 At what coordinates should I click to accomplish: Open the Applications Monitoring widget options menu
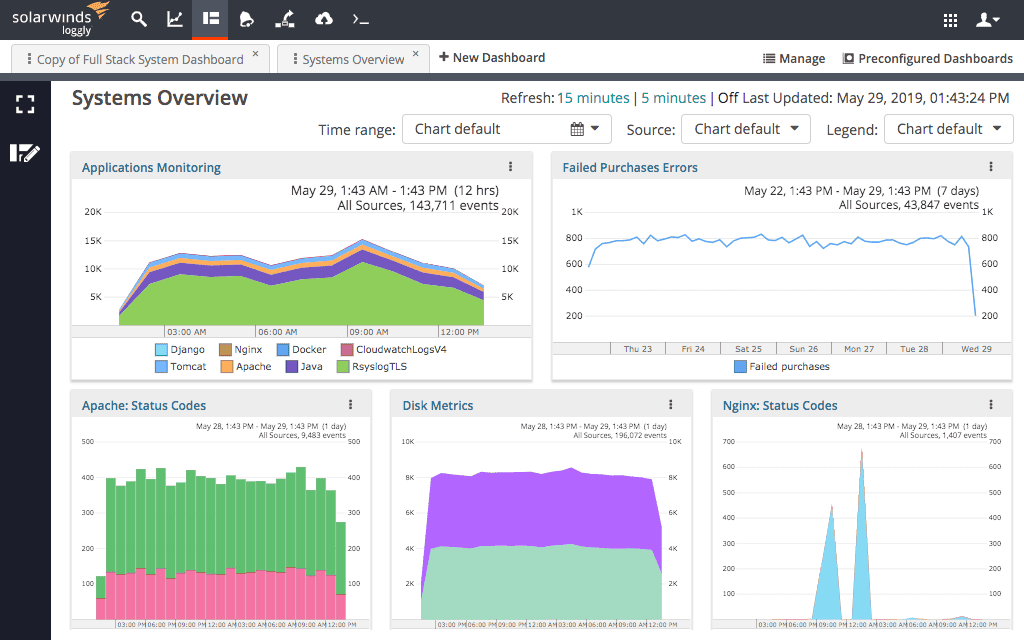(512, 166)
